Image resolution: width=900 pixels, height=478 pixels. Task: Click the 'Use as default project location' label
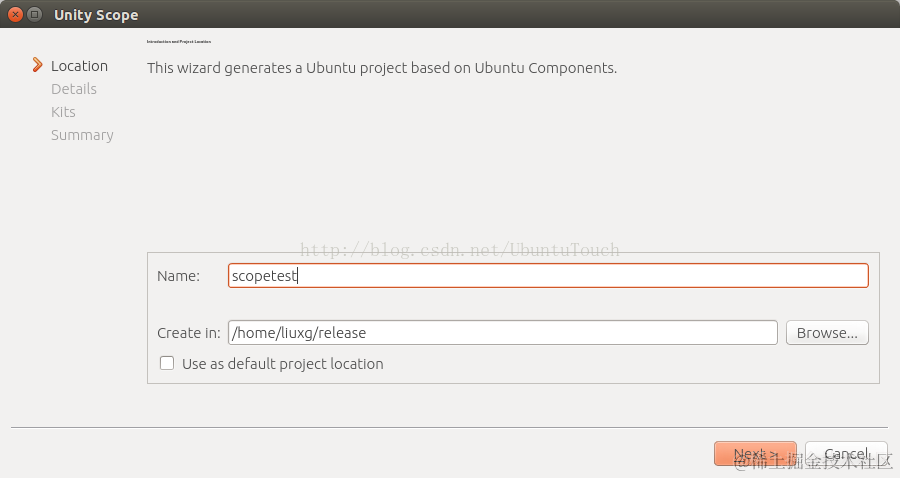[x=282, y=364]
